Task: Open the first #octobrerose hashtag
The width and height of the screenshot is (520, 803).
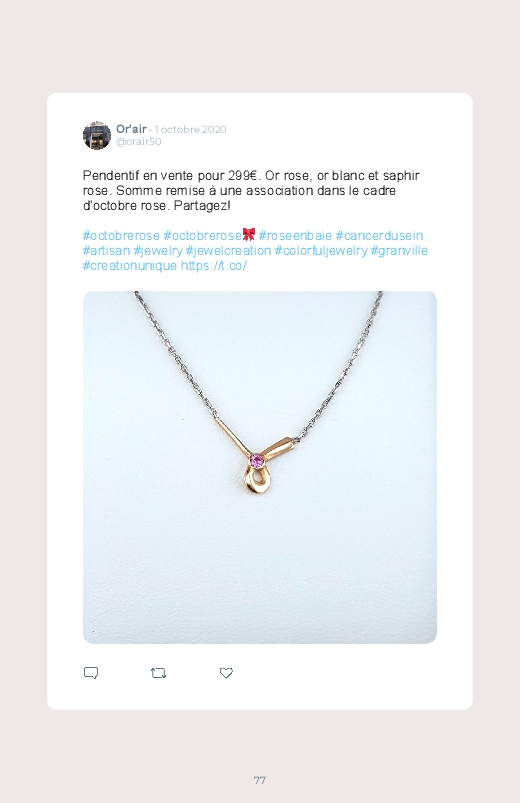Action: (x=121, y=236)
